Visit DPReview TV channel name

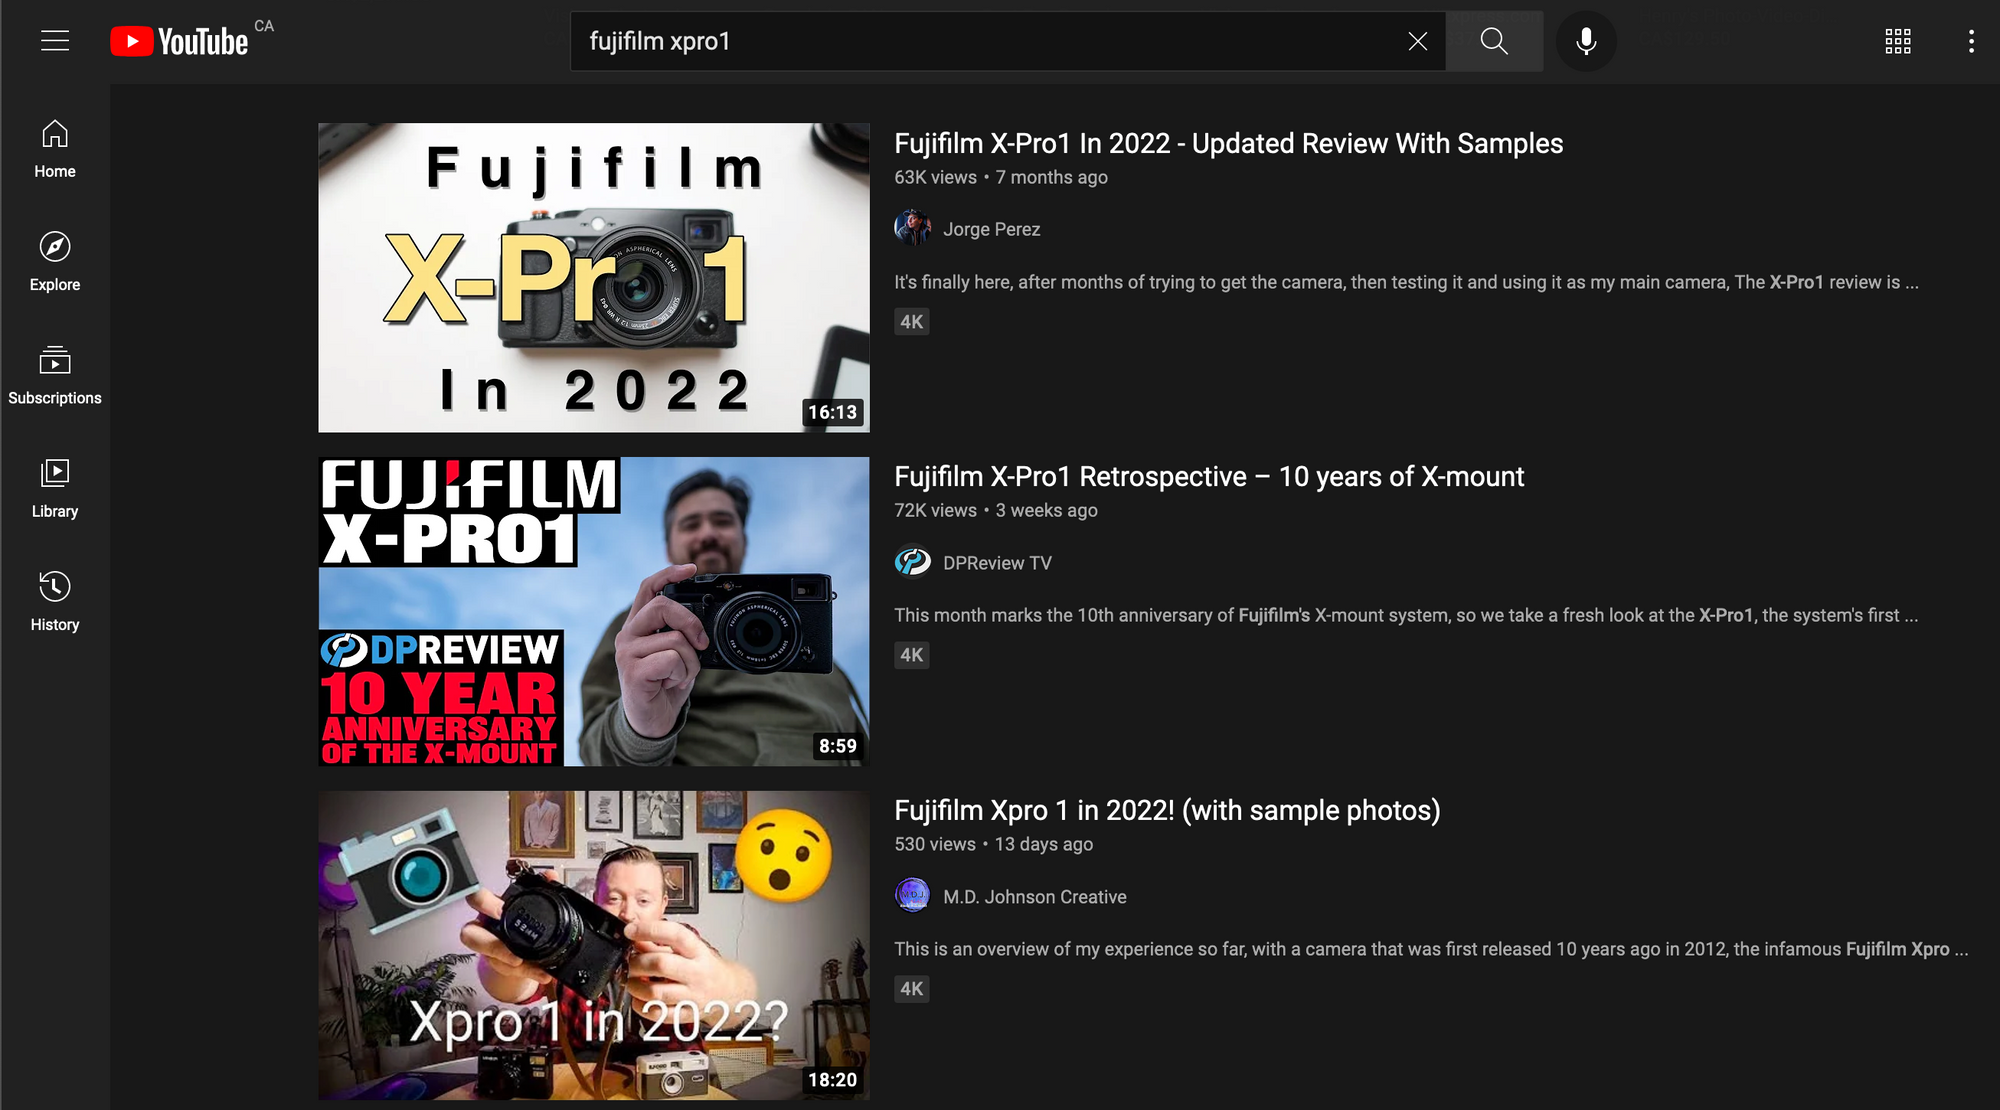point(997,563)
